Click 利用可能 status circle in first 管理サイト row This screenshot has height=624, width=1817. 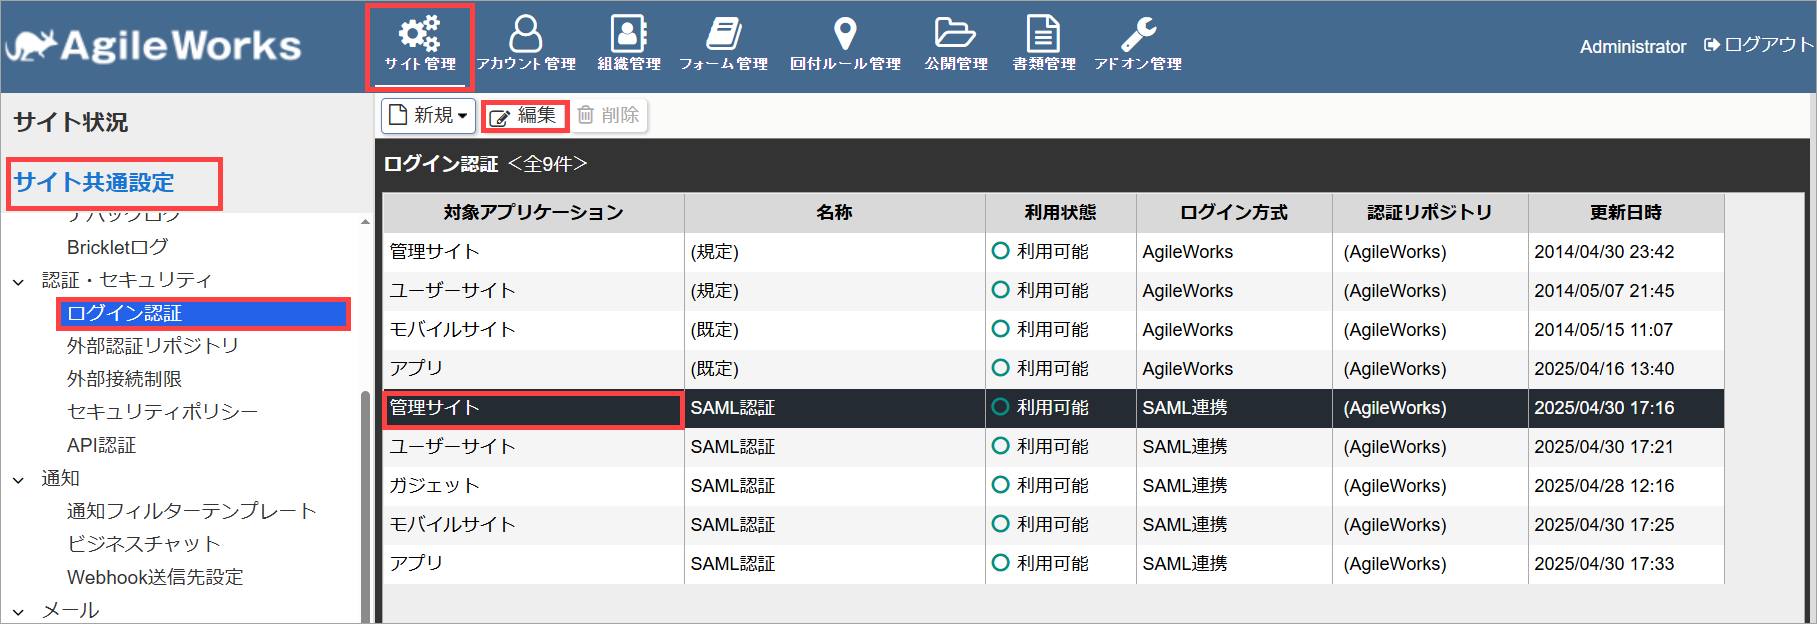pyautogui.click(x=1000, y=251)
